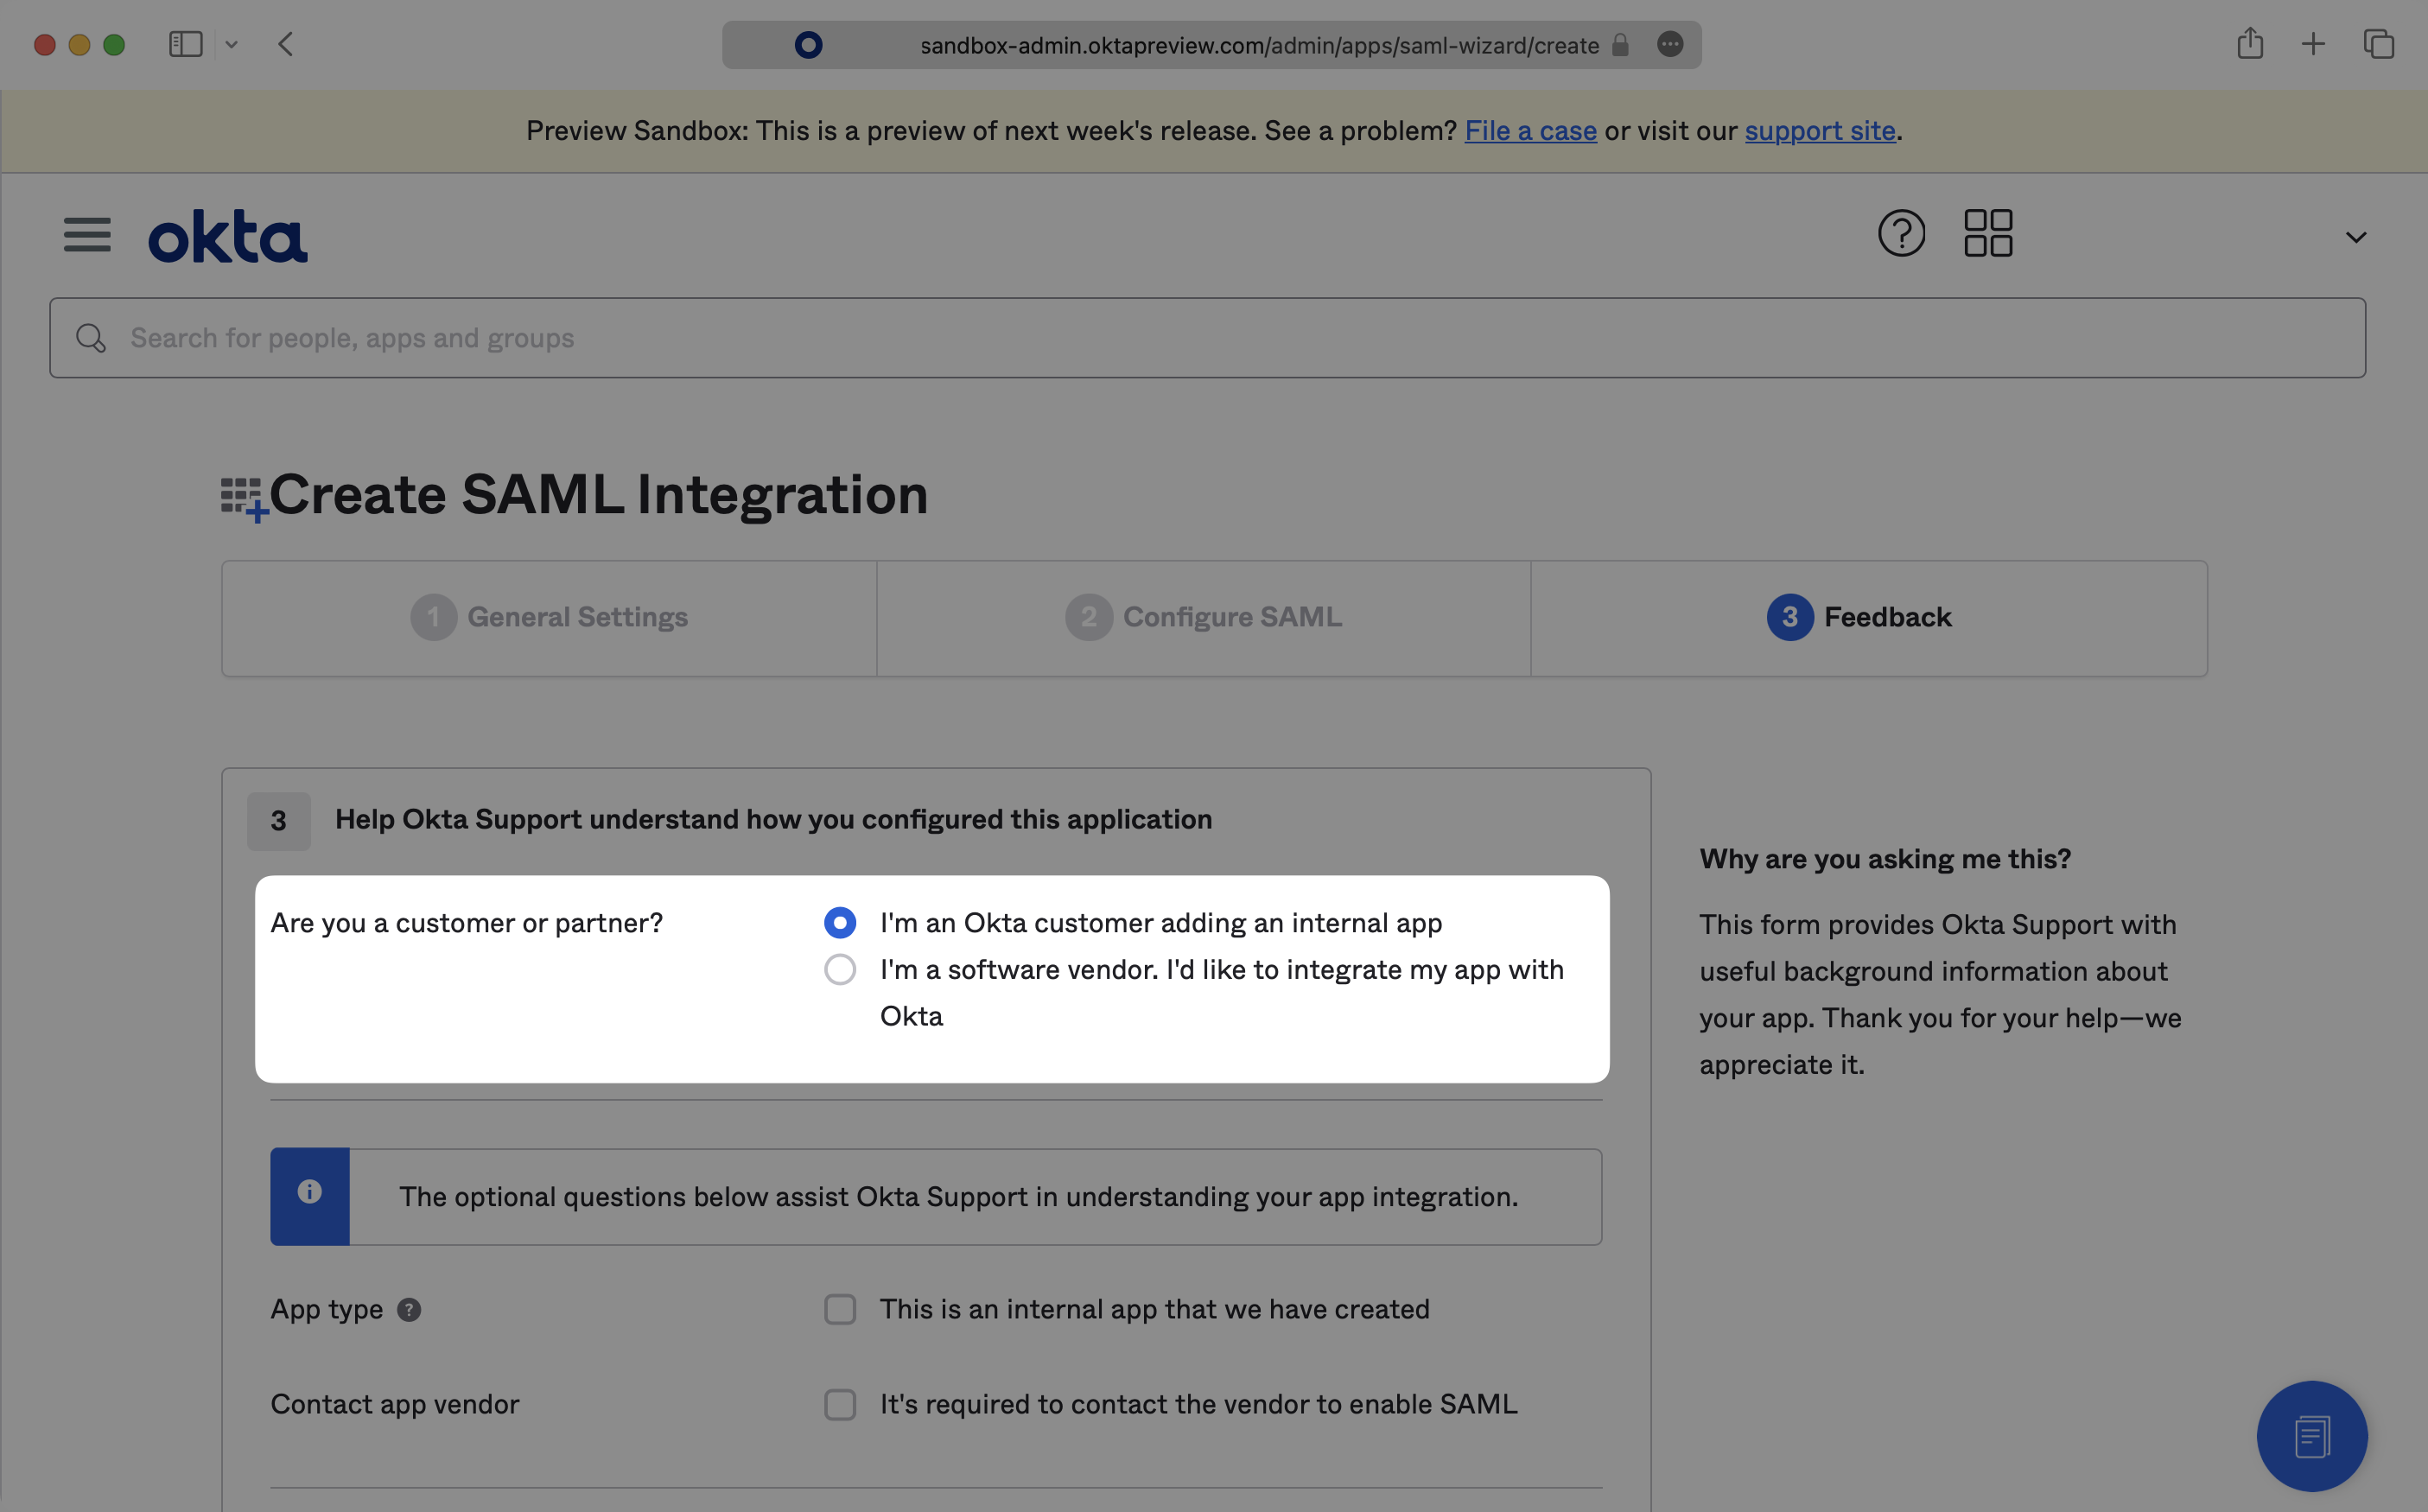The height and width of the screenshot is (1512, 2428).
Task: Click the floating documentation button
Action: pos(2311,1436)
